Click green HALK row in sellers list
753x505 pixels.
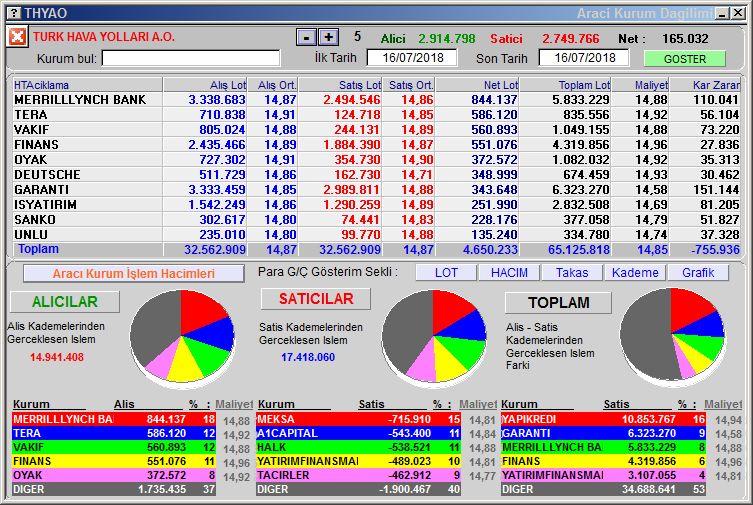pyautogui.click(x=358, y=447)
